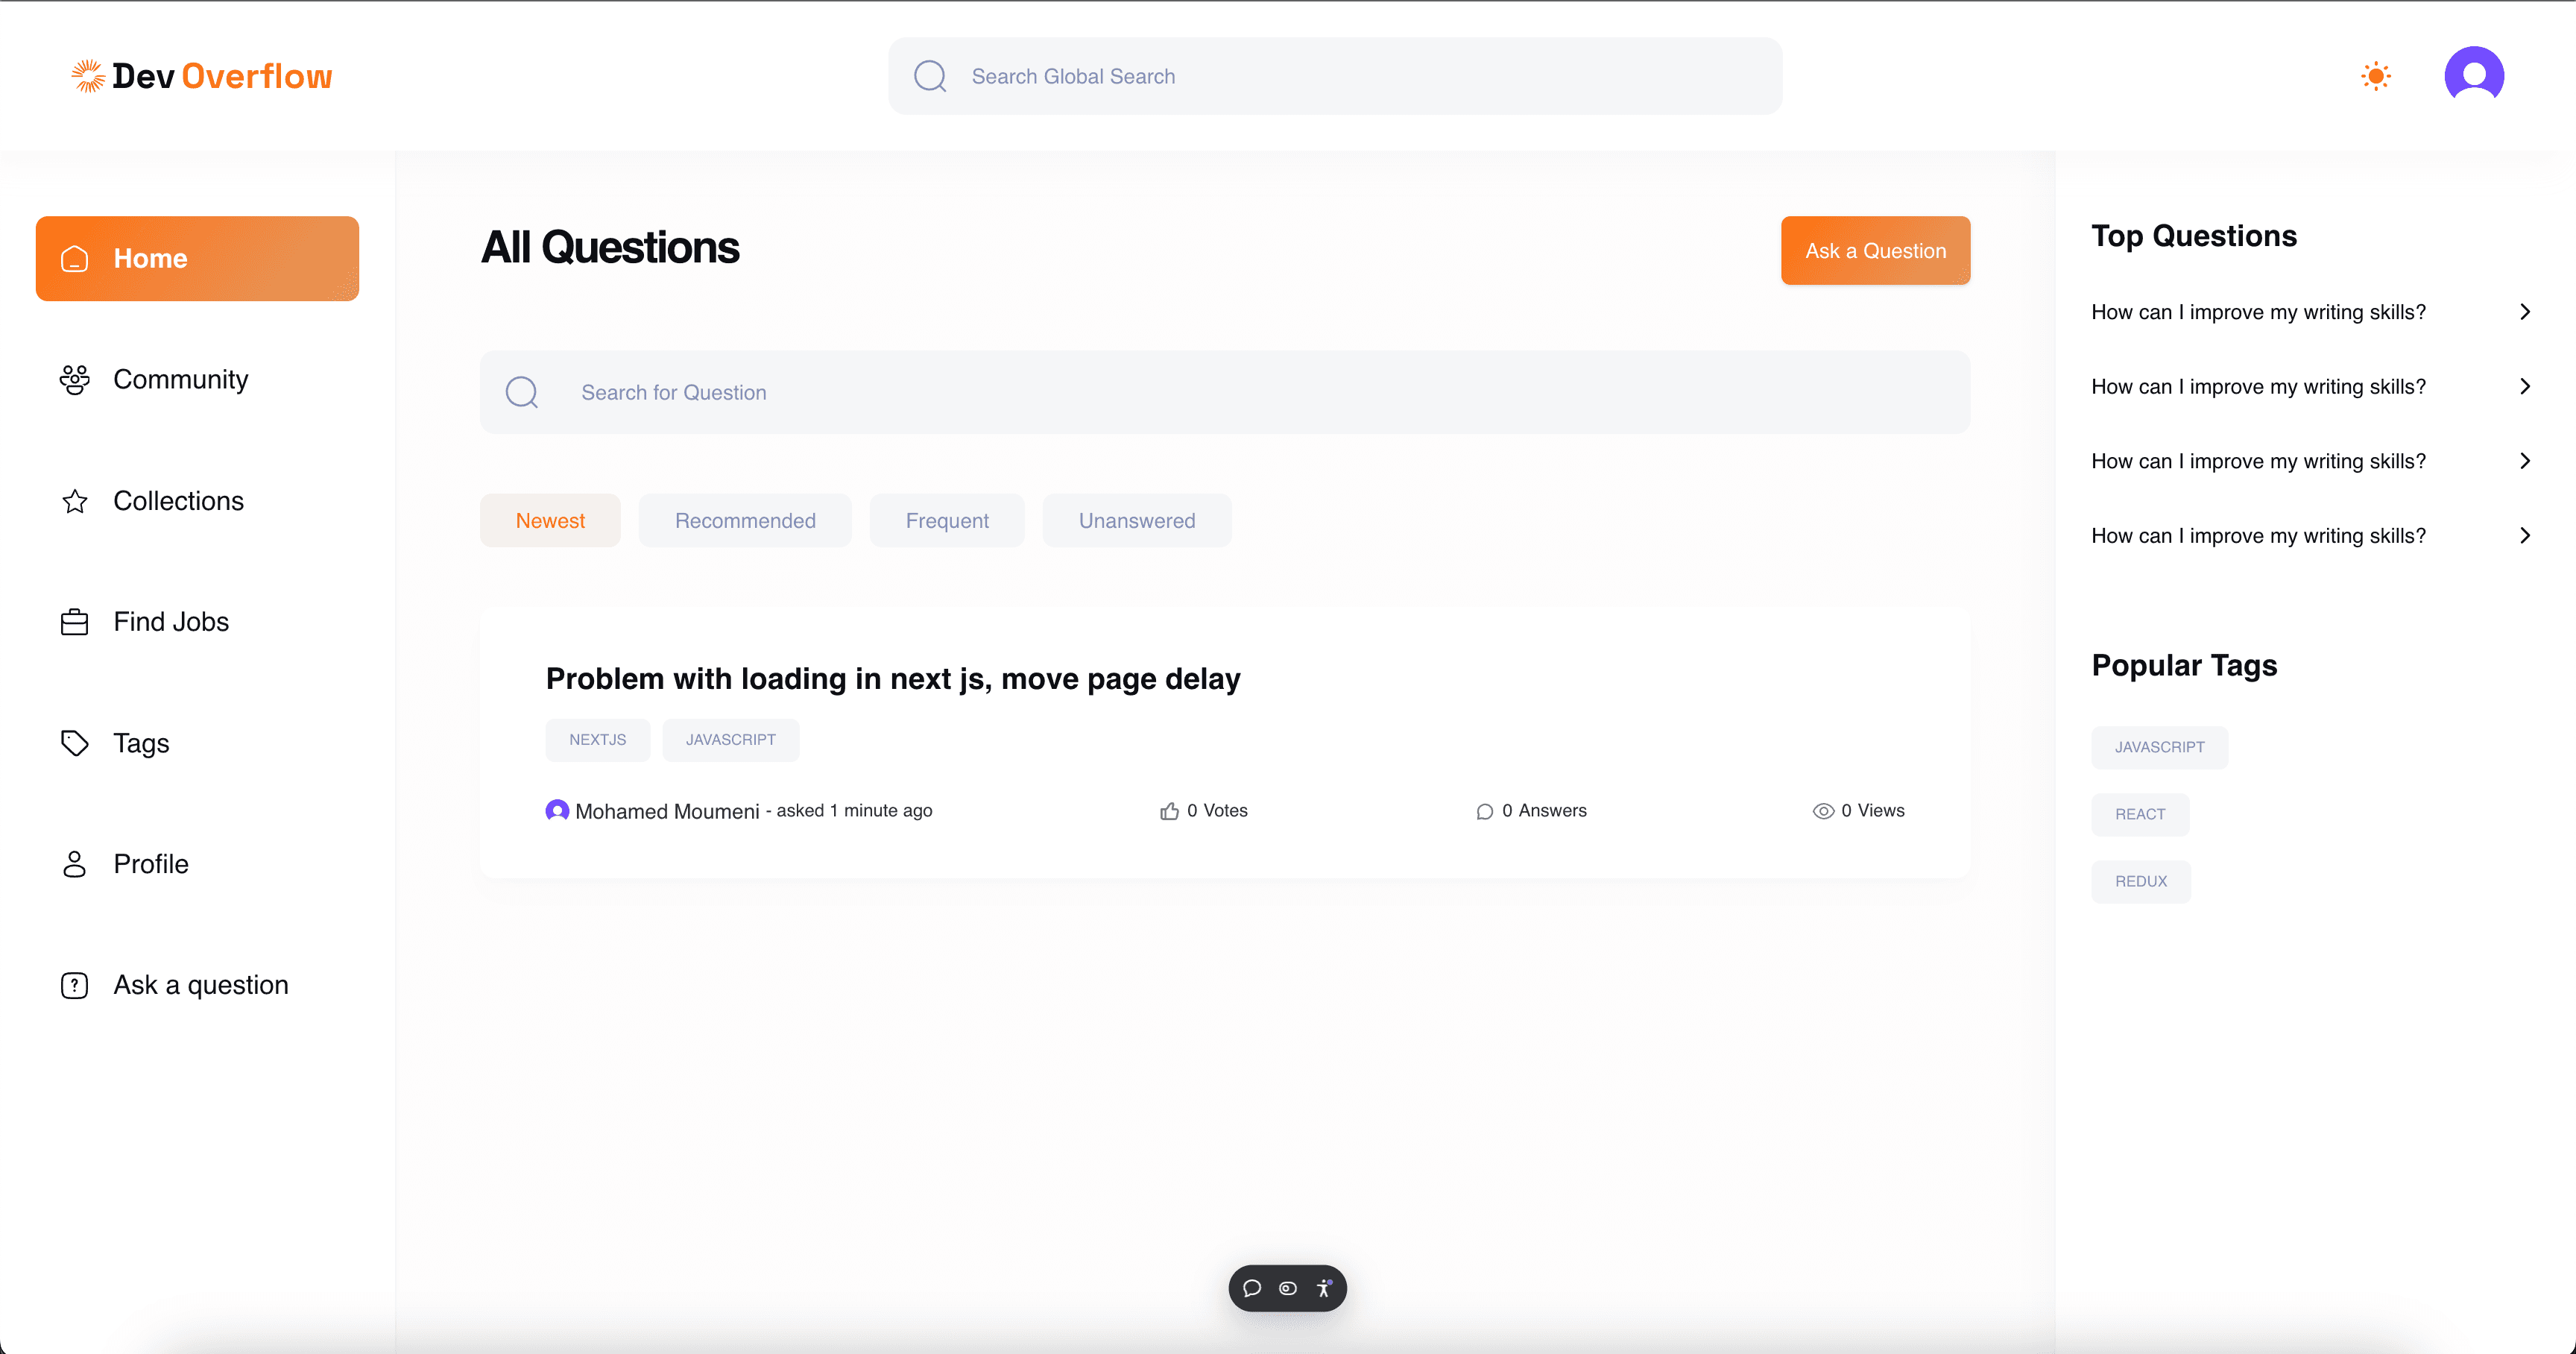Select the Unanswered filter
The height and width of the screenshot is (1354, 2576).
coord(1136,520)
